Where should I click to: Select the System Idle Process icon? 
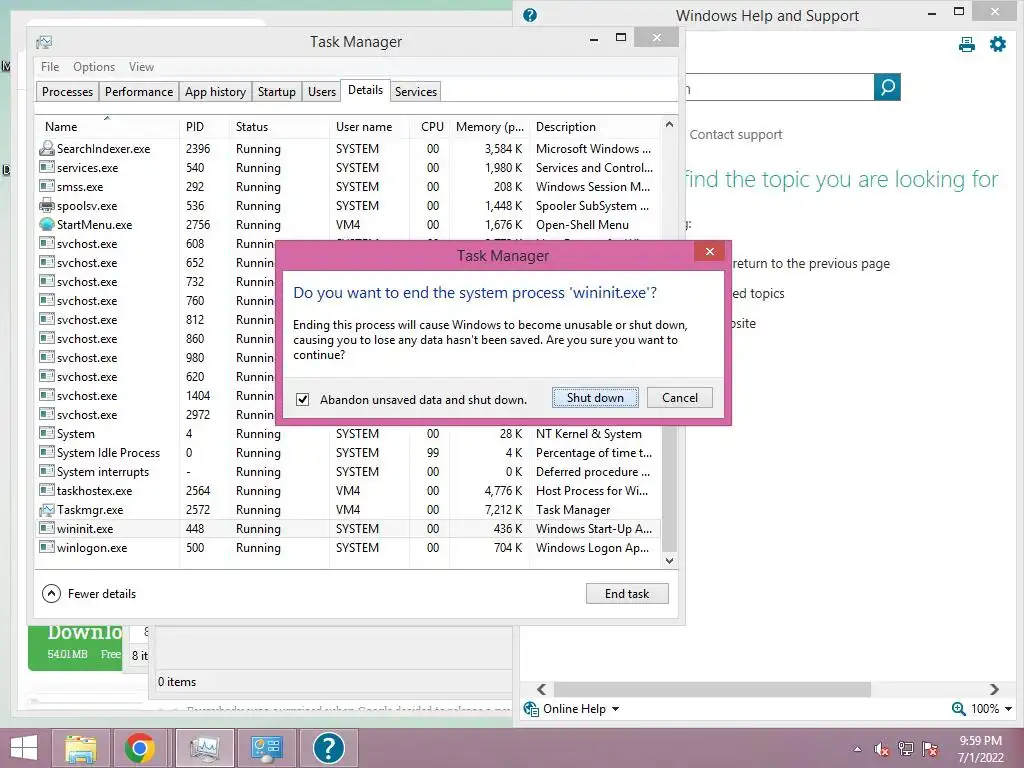(x=46, y=453)
